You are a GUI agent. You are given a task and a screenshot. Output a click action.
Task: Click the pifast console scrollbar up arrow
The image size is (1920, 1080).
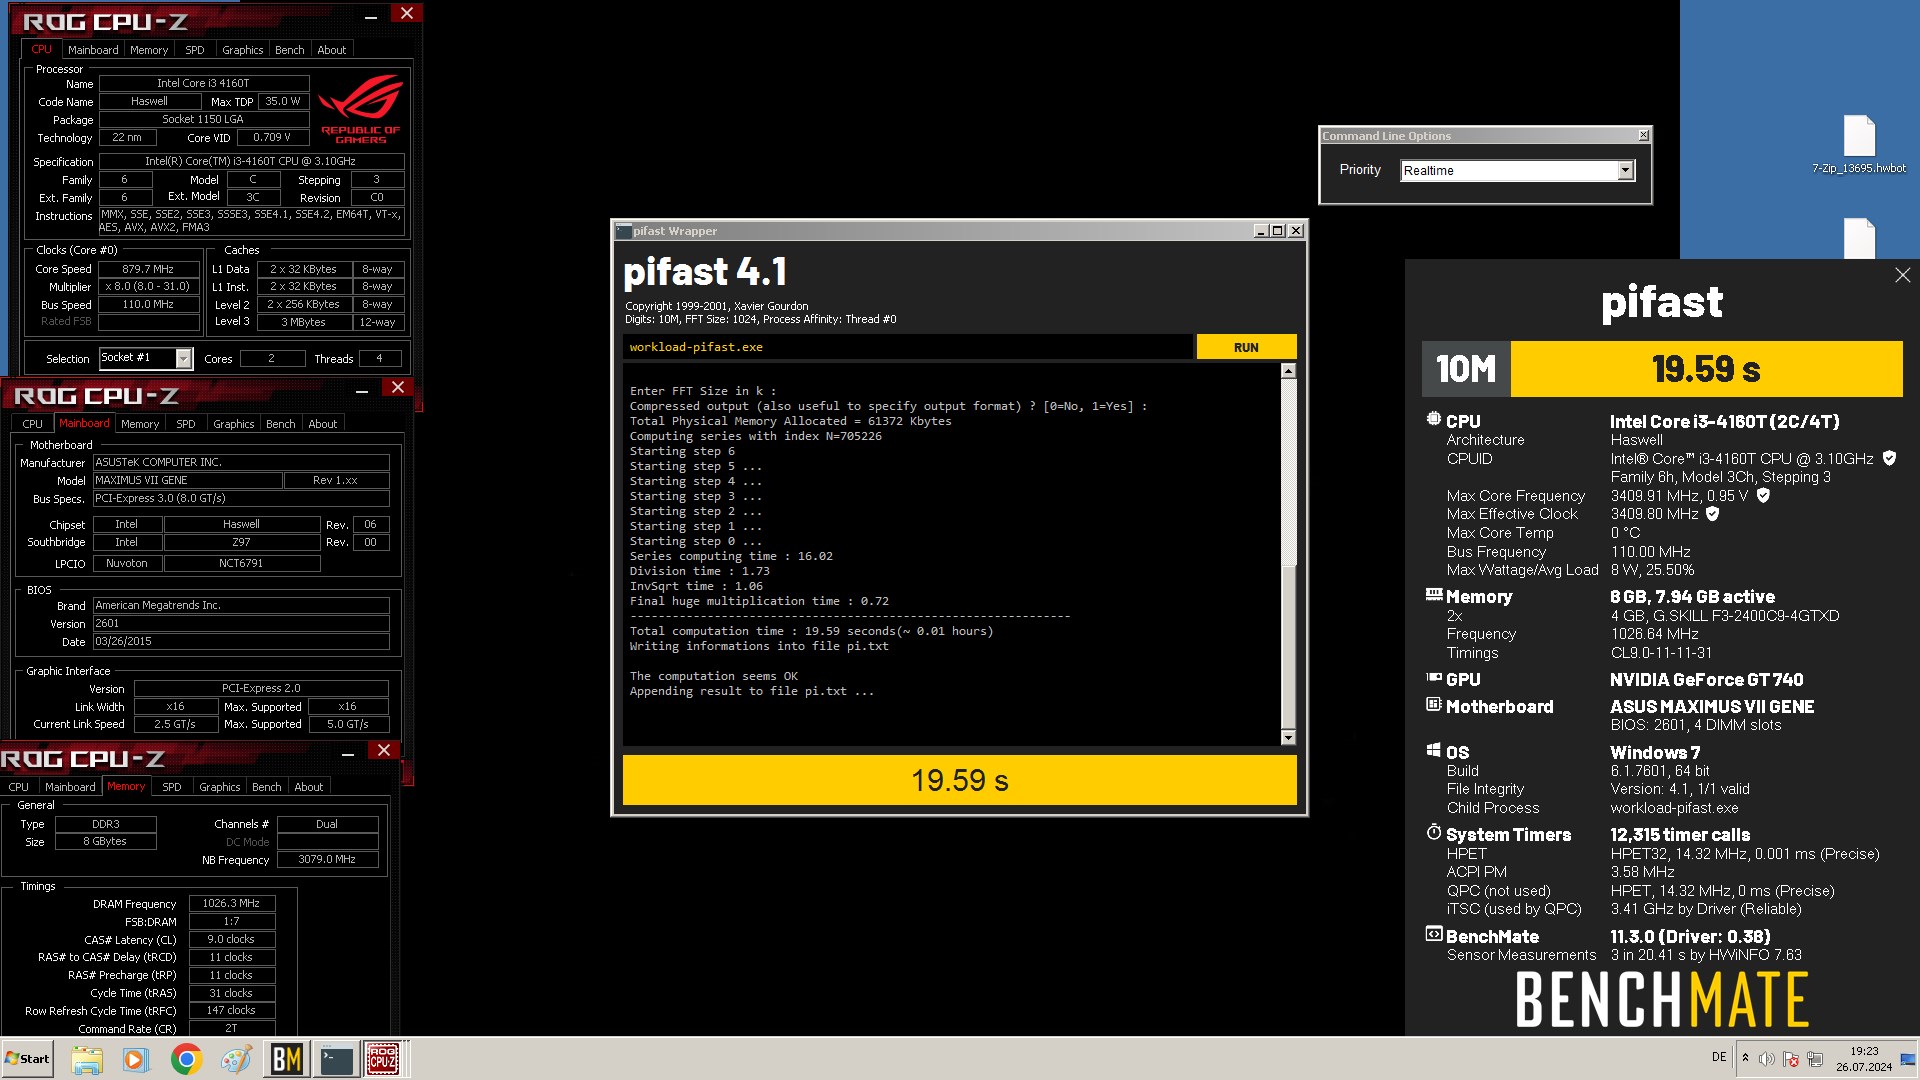coord(1288,371)
